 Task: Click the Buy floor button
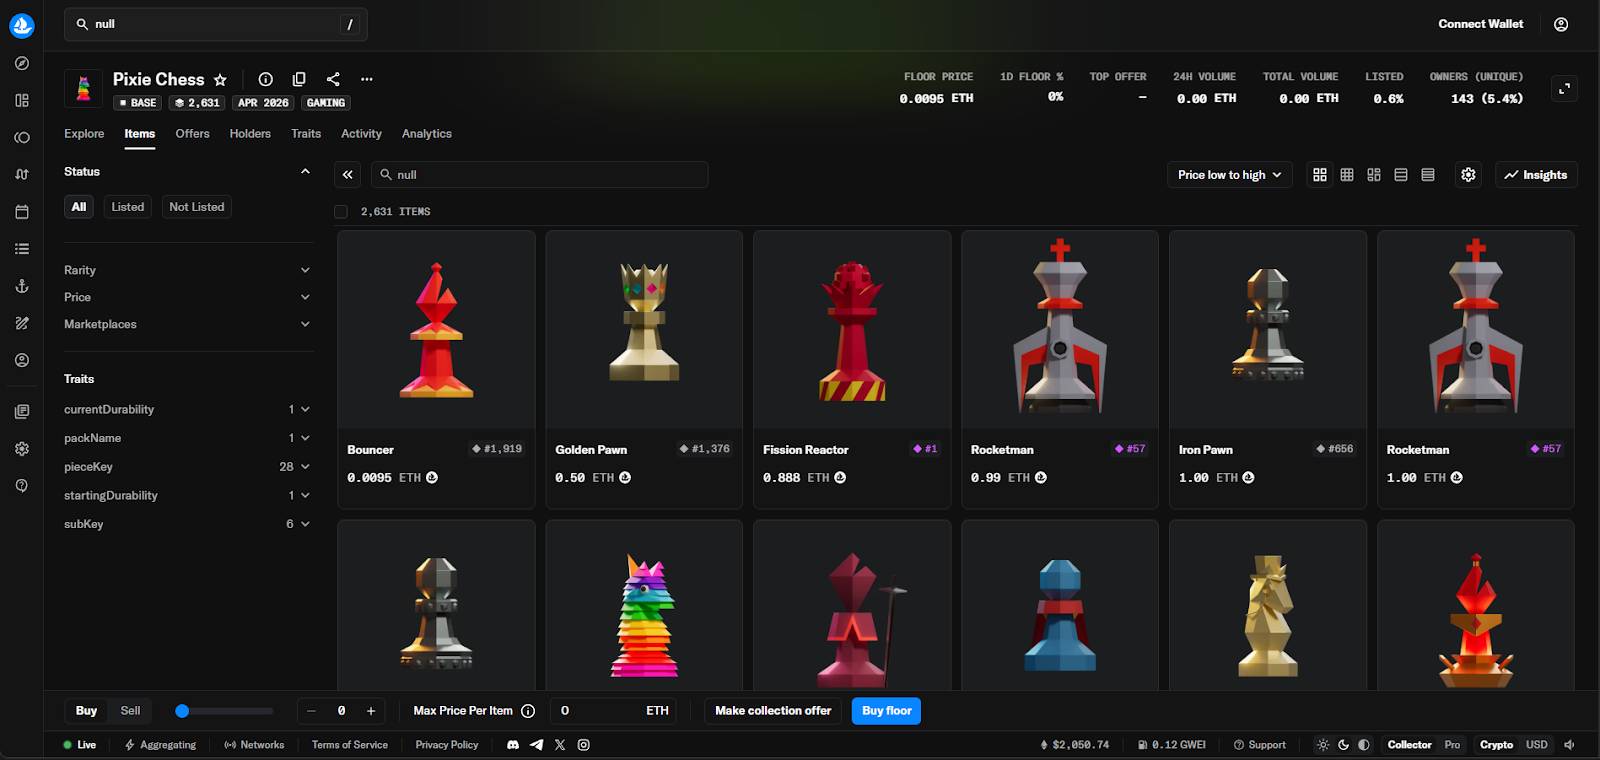pyautogui.click(x=886, y=711)
